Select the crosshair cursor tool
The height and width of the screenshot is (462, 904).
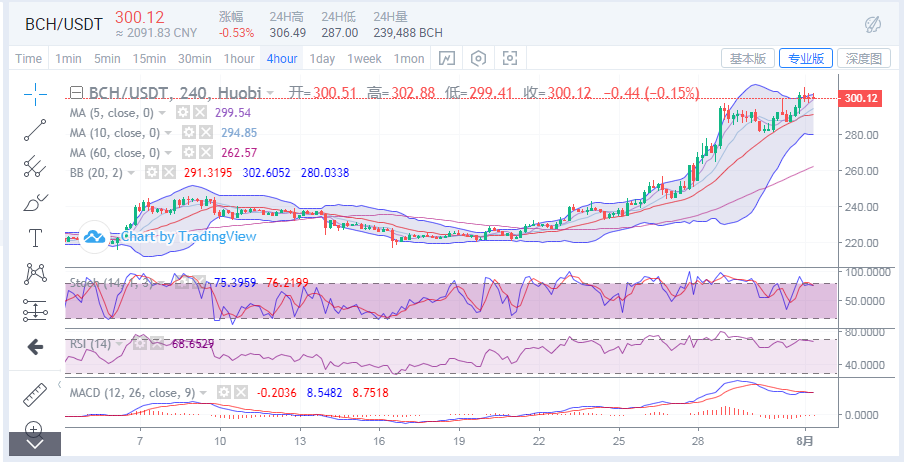coord(35,94)
